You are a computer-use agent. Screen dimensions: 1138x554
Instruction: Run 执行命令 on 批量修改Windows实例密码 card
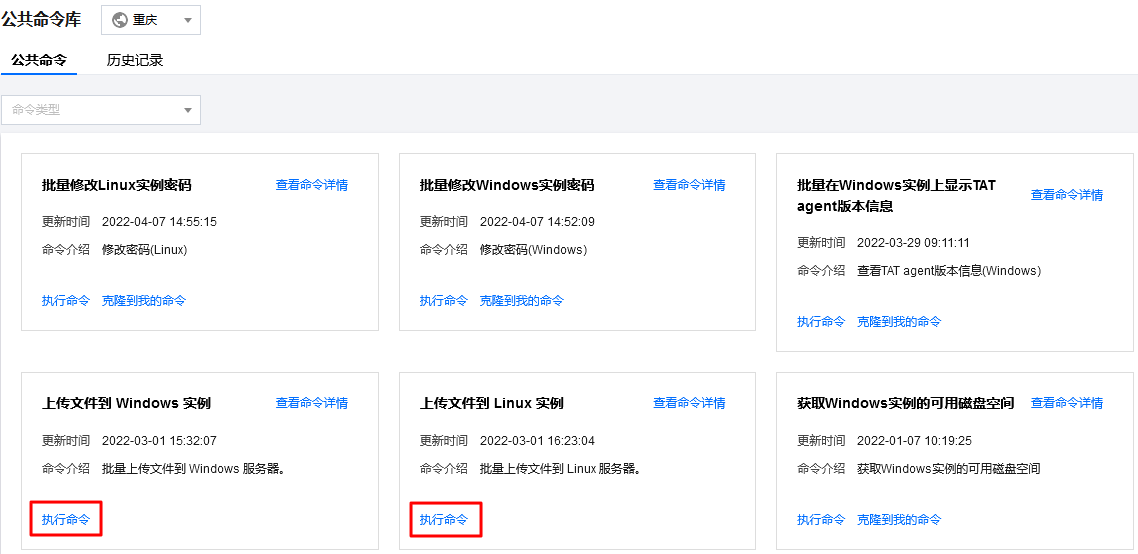click(x=443, y=301)
